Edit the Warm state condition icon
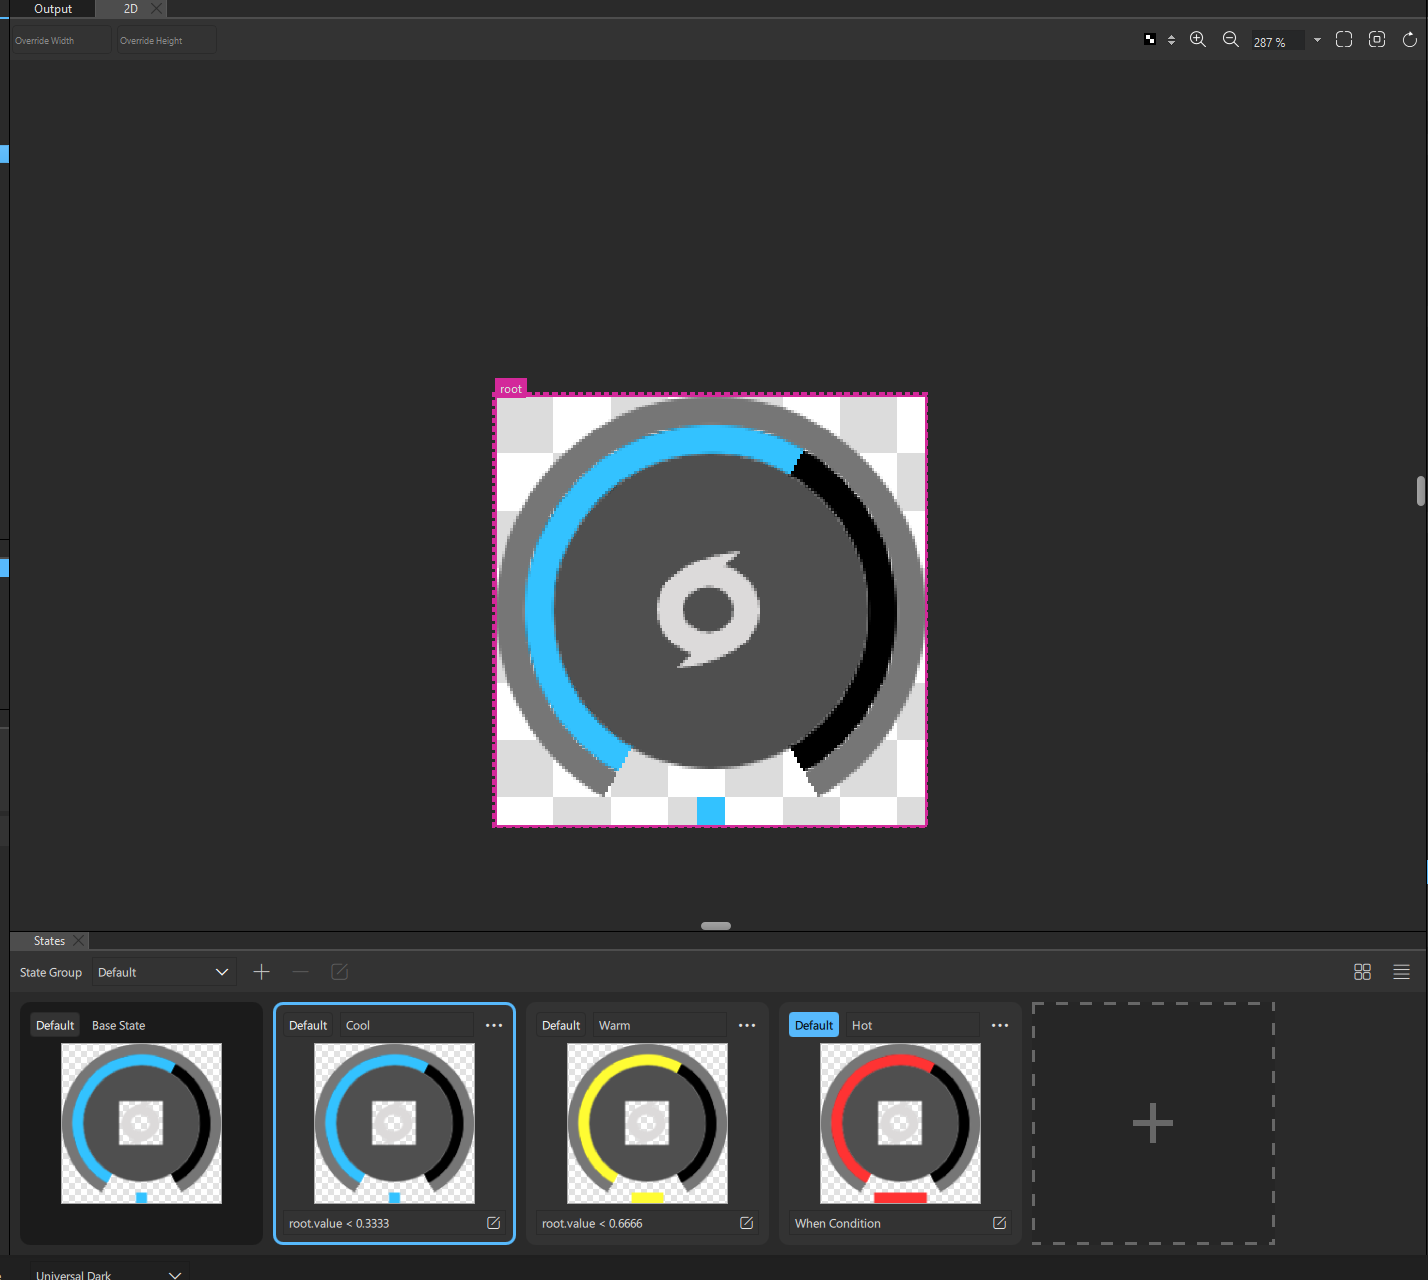Viewport: 1428px width, 1280px height. (746, 1223)
